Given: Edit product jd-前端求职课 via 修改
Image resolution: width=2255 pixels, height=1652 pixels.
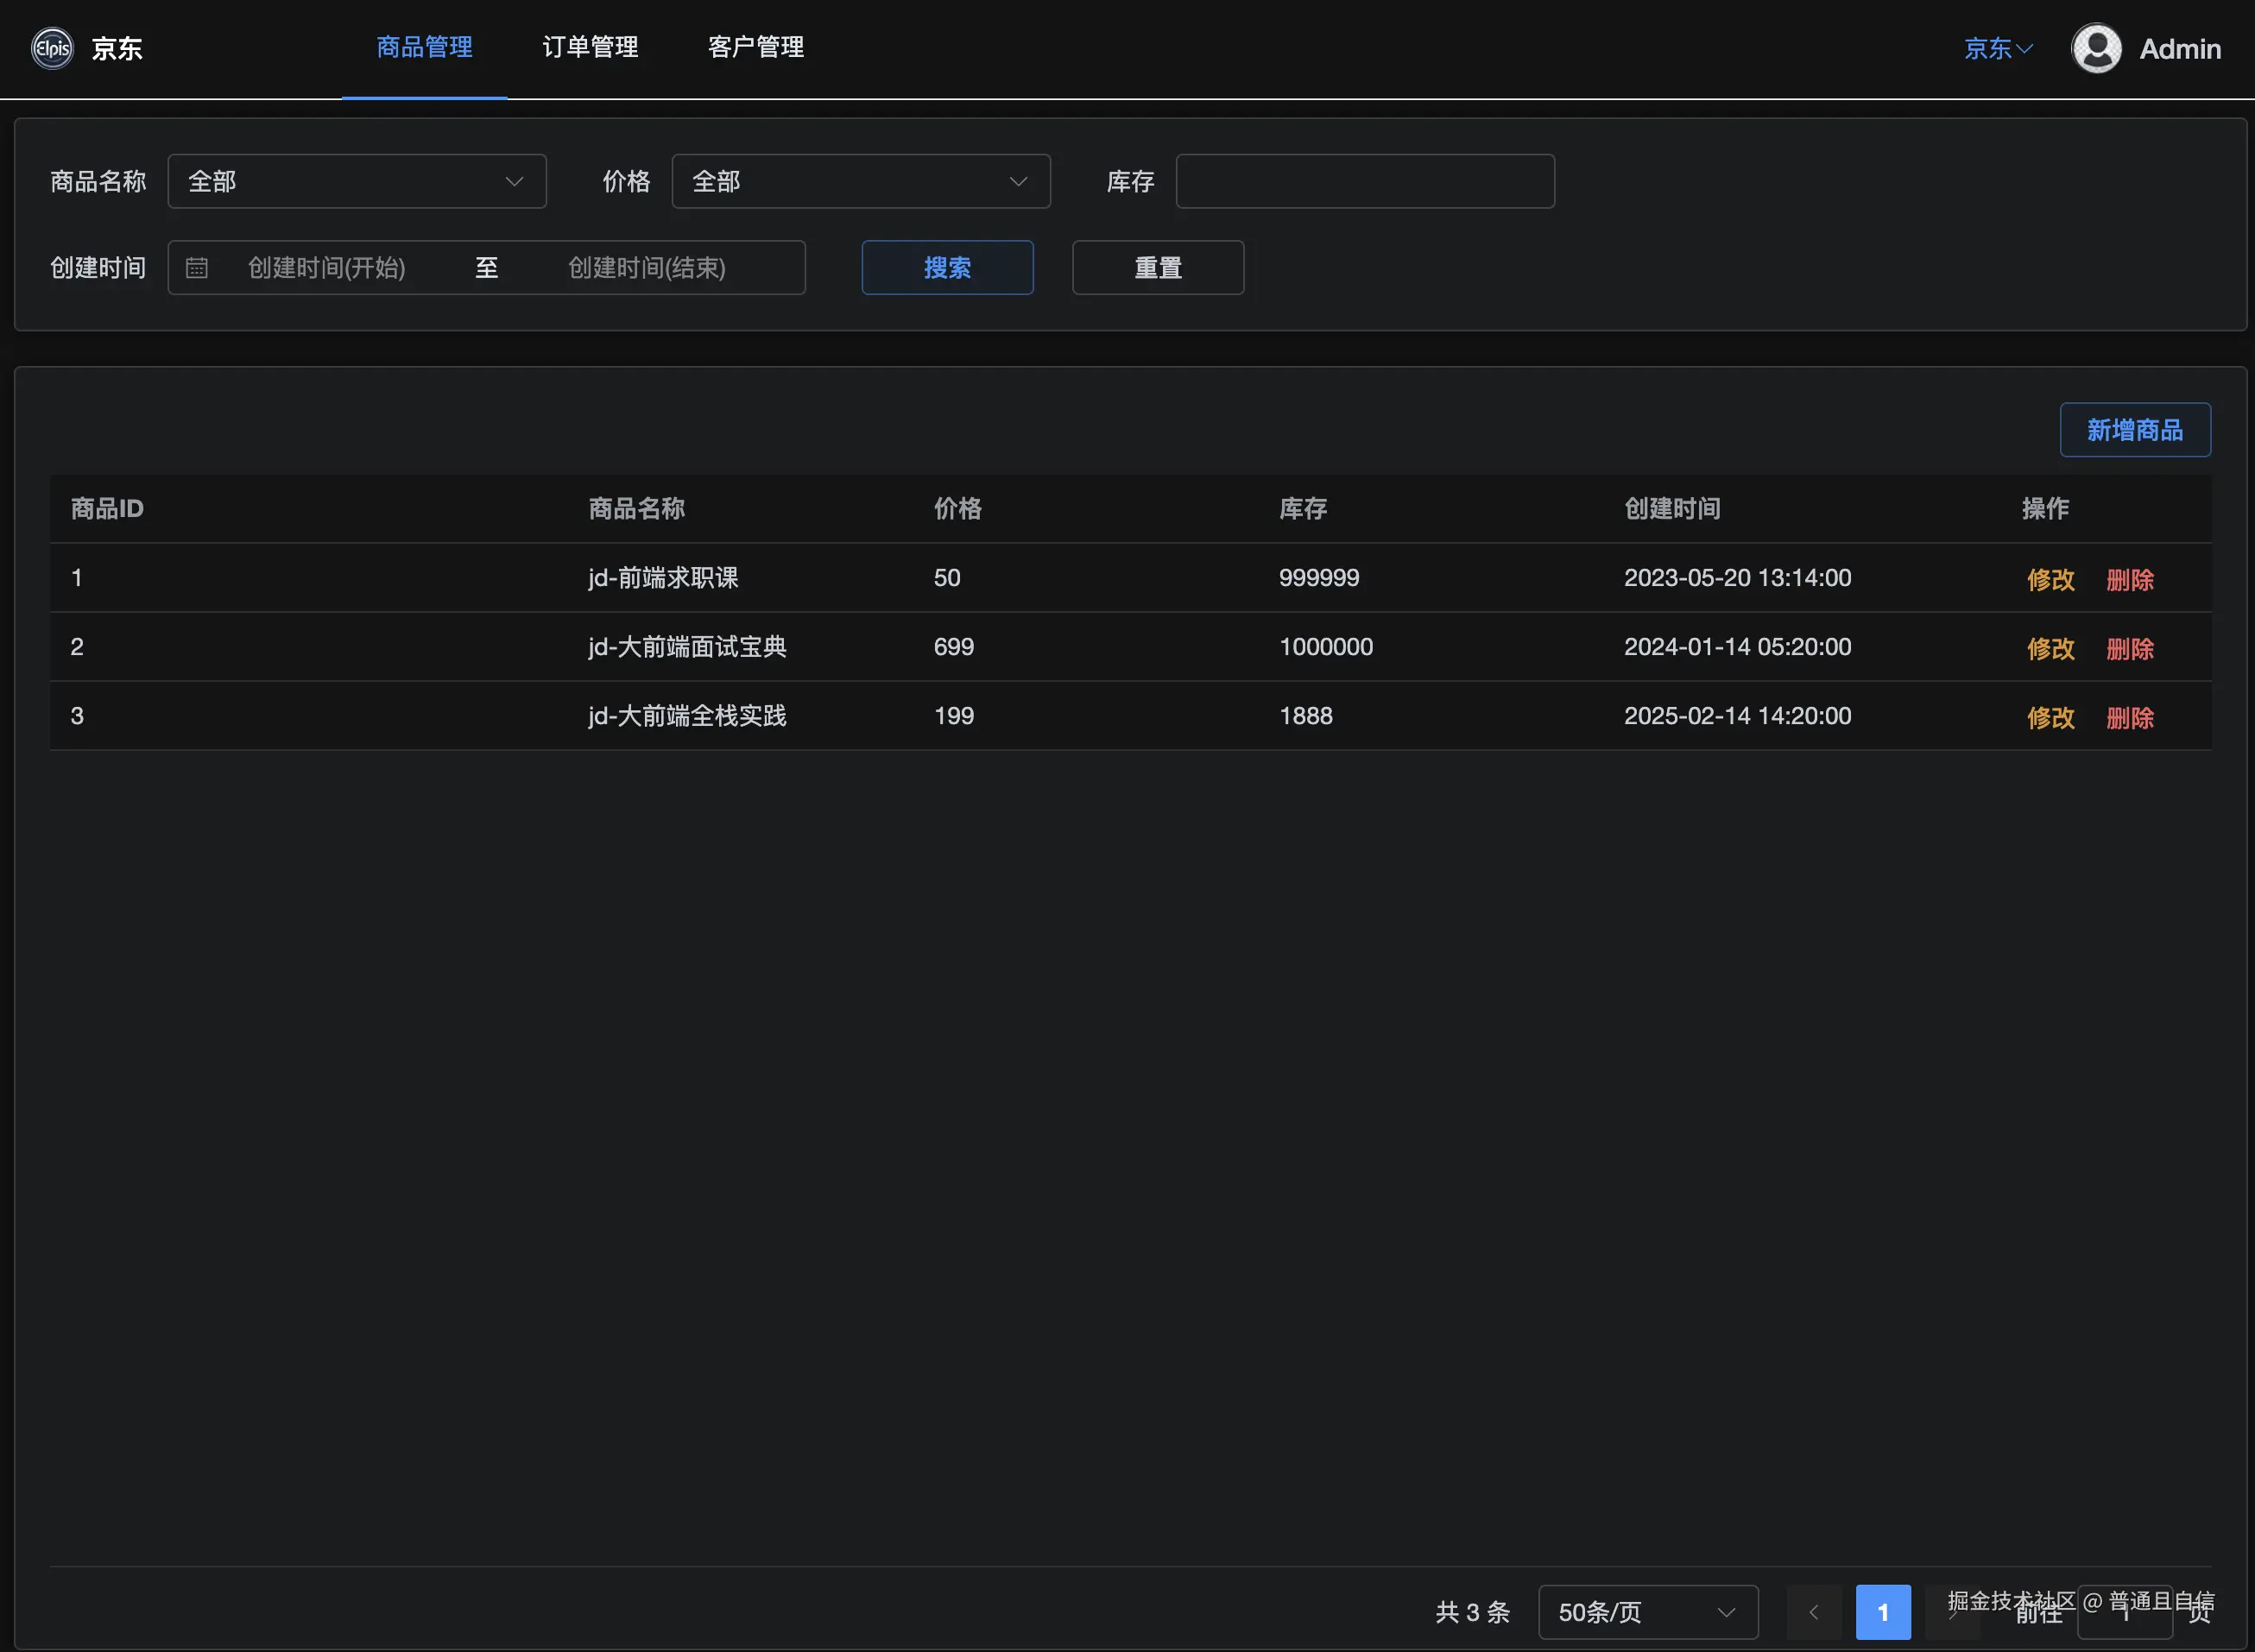Looking at the screenshot, I should coord(2050,580).
